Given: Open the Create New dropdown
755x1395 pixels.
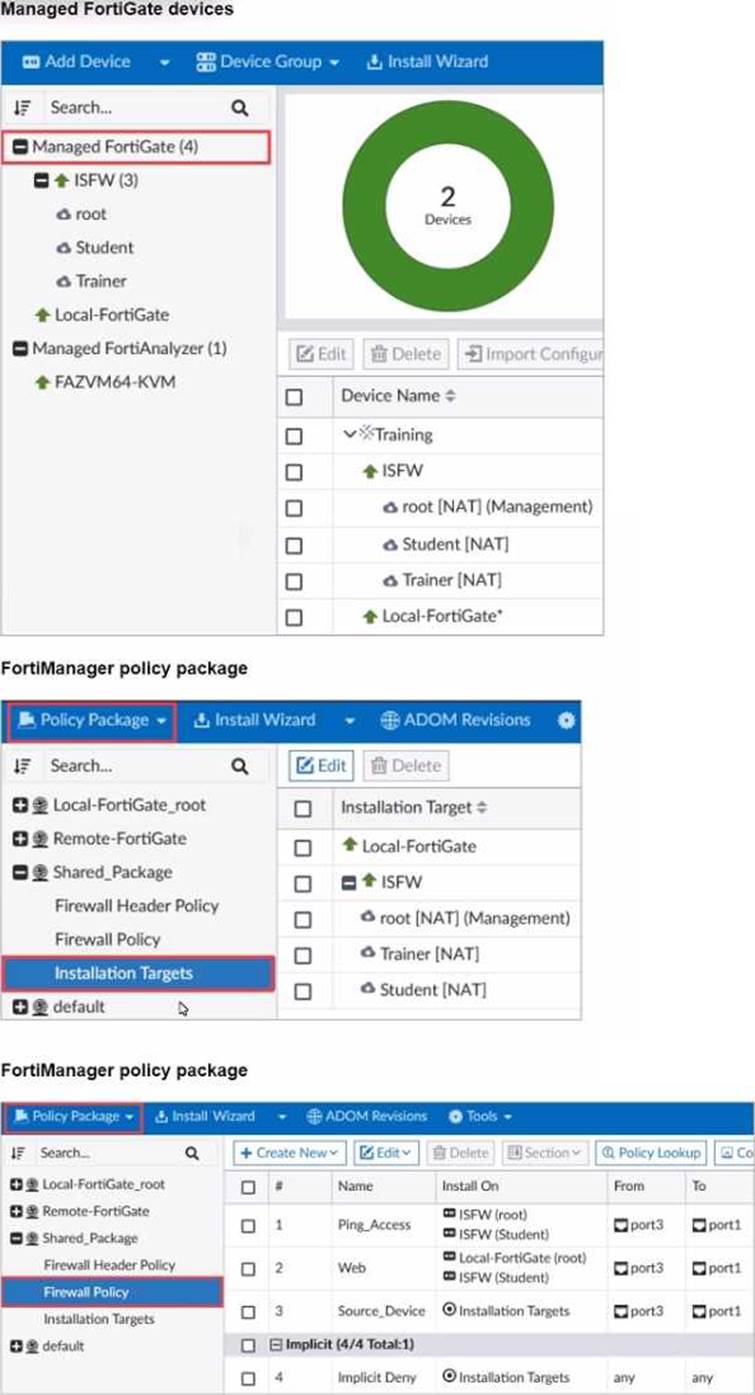Looking at the screenshot, I should click(x=290, y=1153).
